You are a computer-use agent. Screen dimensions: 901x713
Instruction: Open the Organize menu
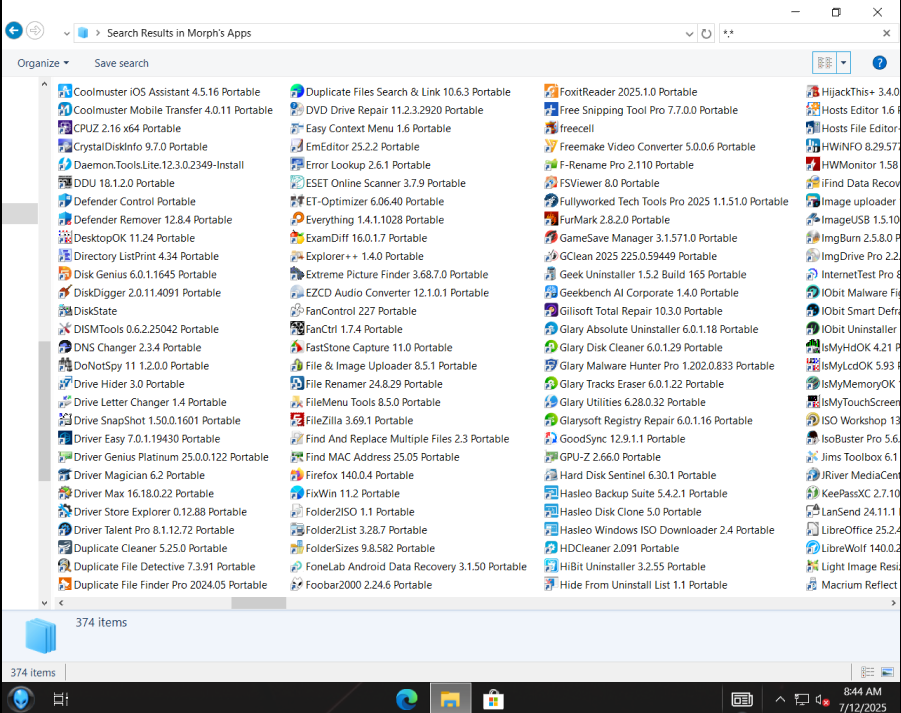[43, 63]
